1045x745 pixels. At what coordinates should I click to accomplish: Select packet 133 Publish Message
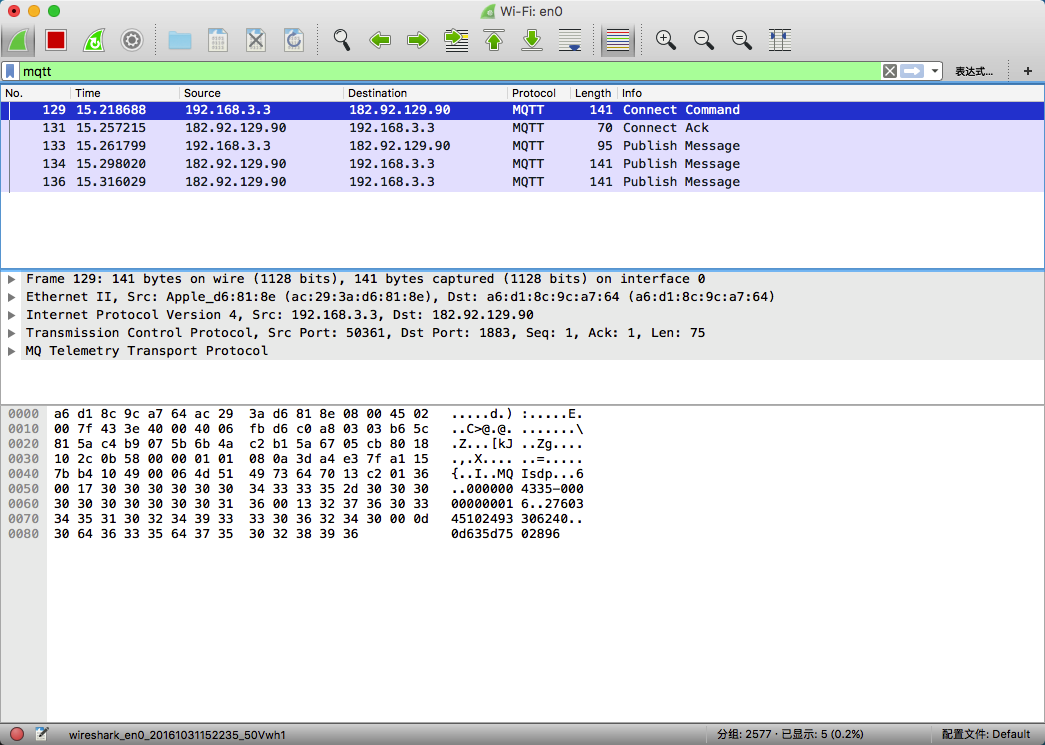point(522,146)
